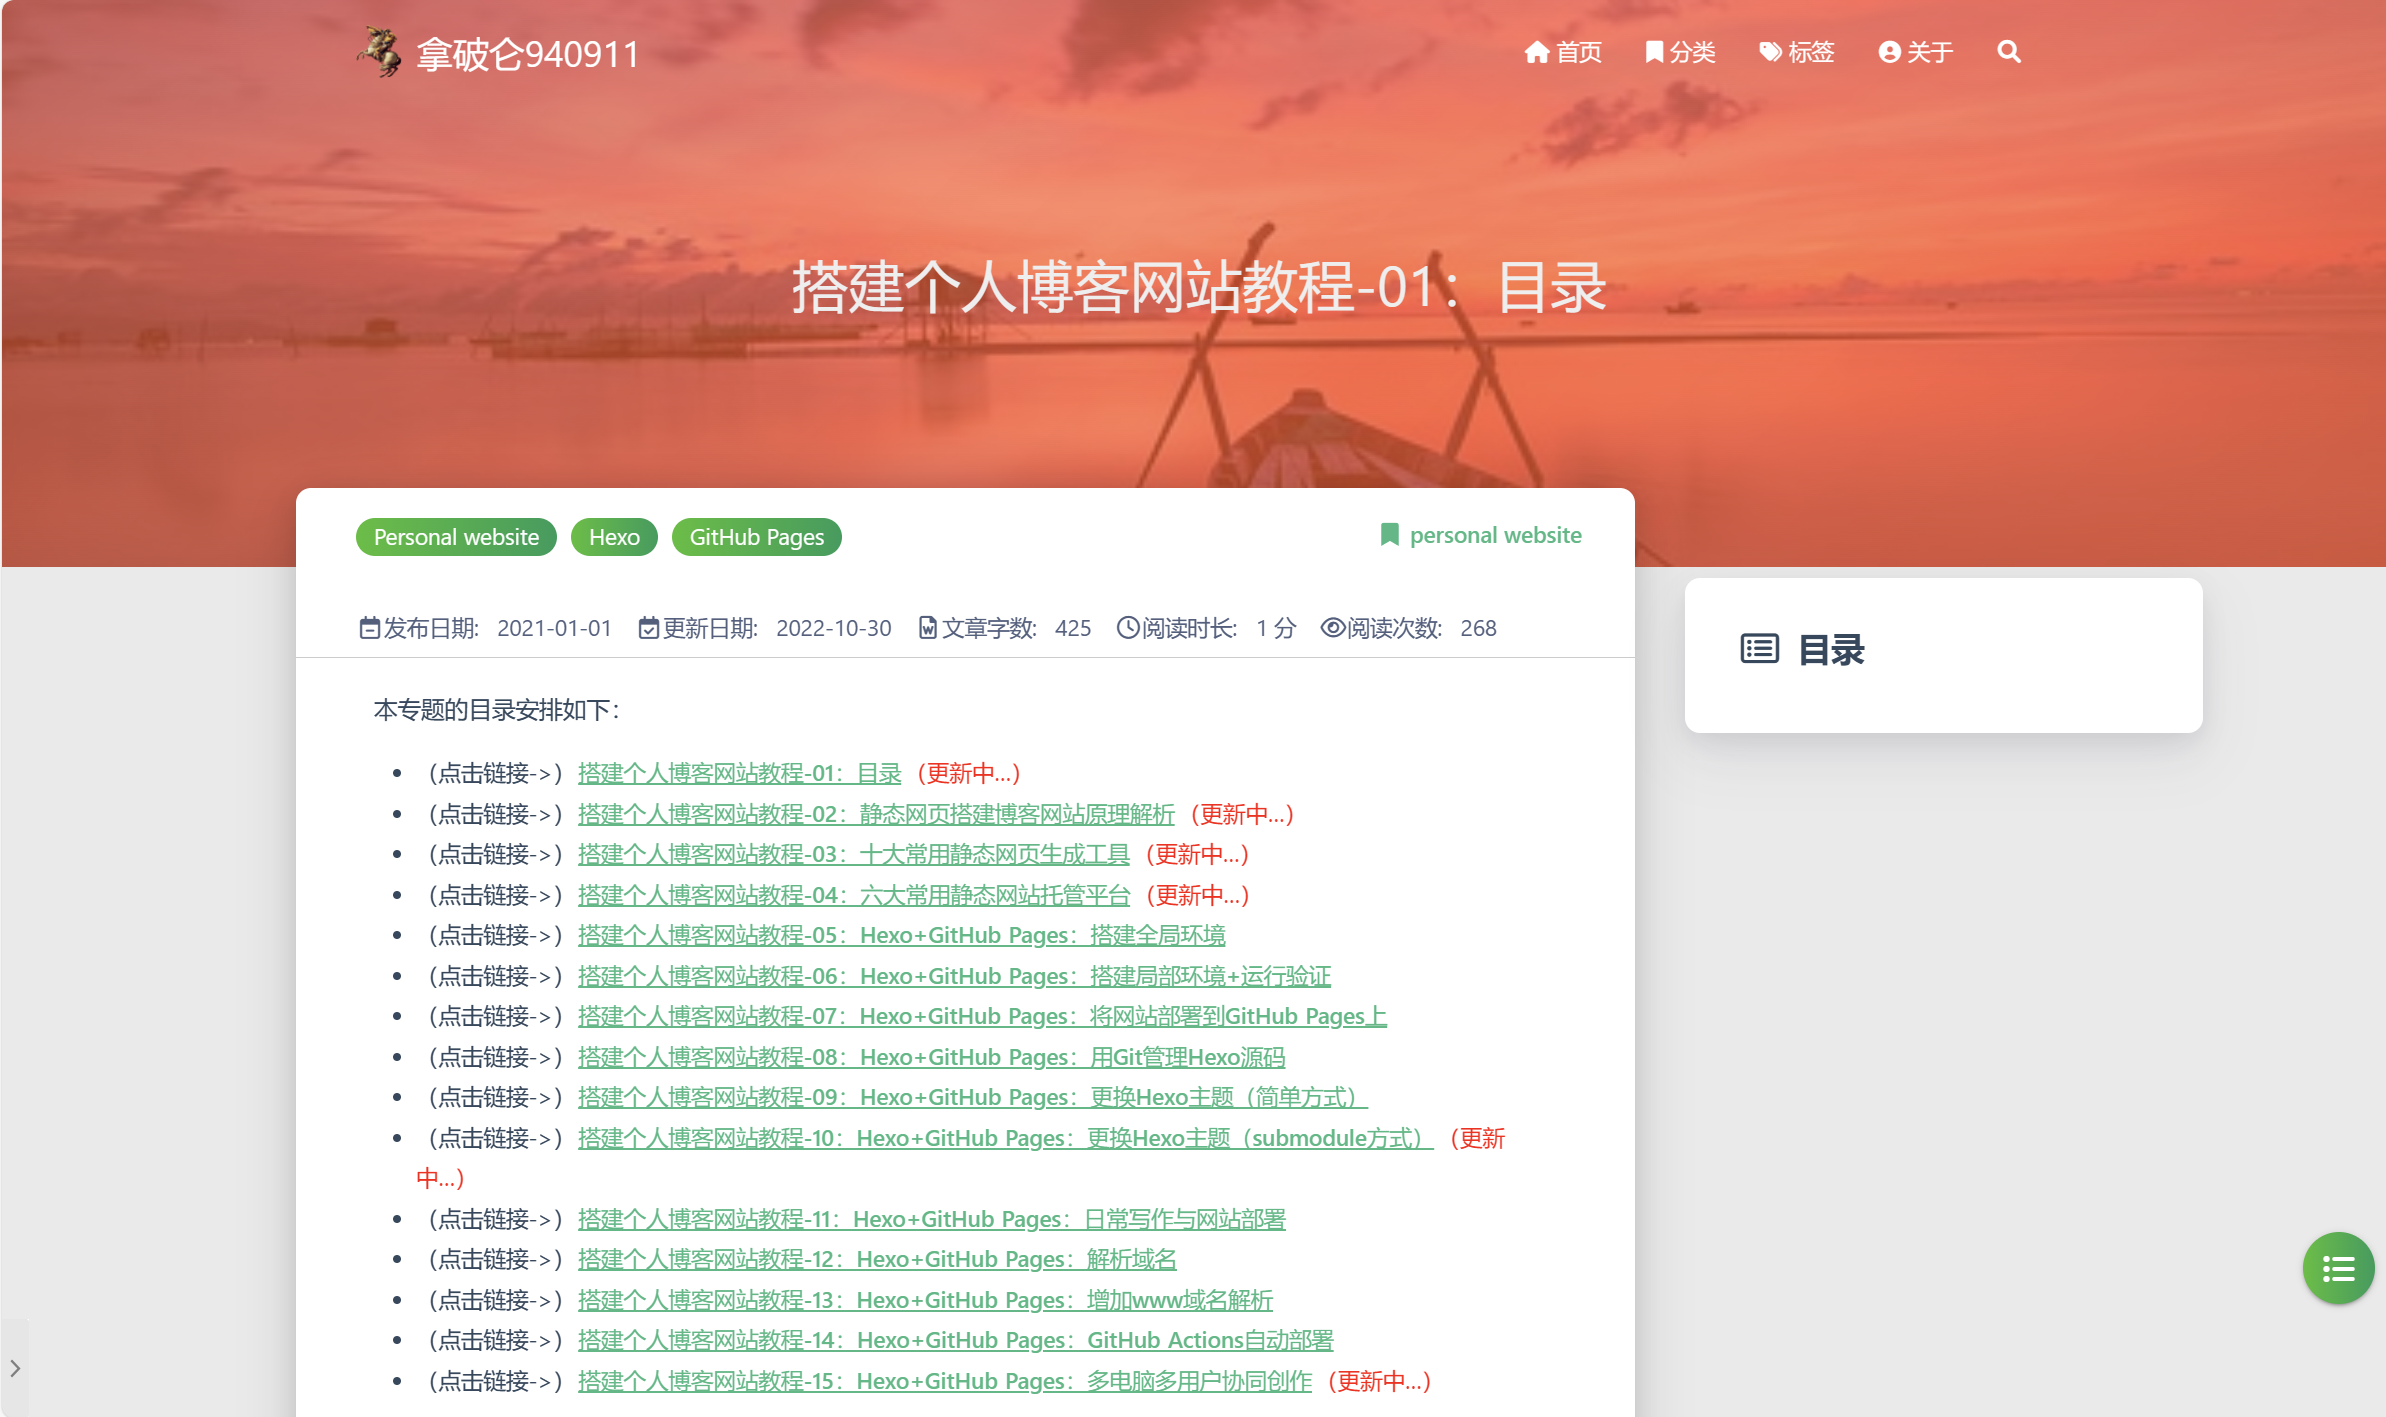
Task: Expand the left edge sidebar chevron
Action: tap(15, 1367)
